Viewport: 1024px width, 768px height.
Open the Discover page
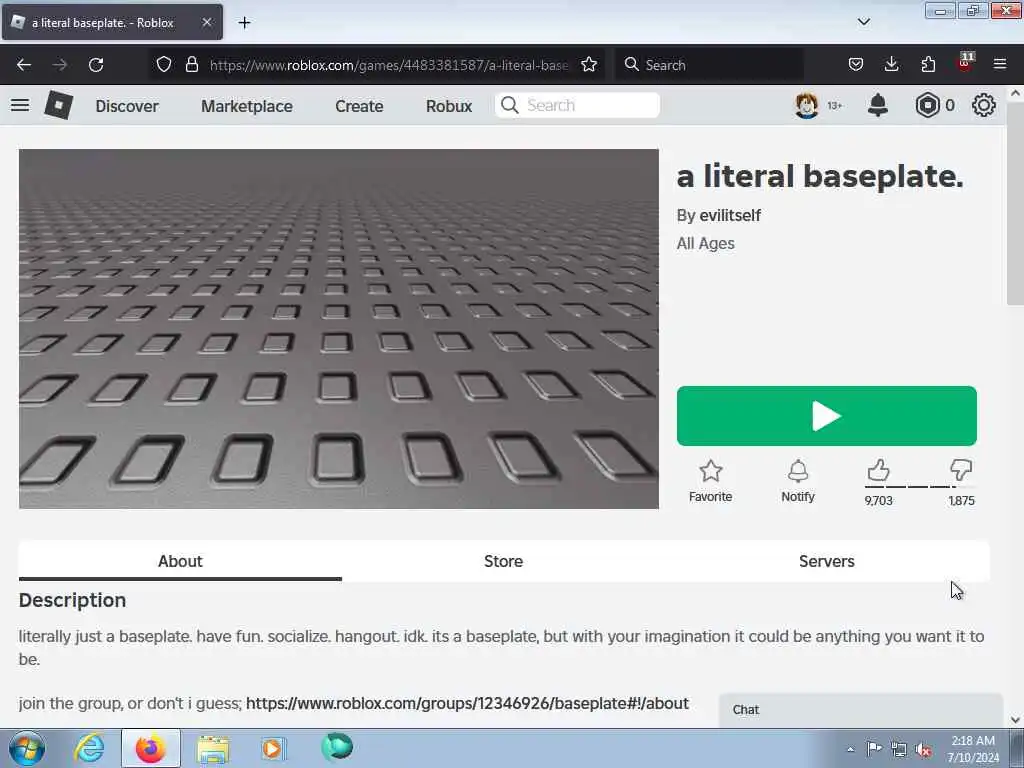point(127,106)
